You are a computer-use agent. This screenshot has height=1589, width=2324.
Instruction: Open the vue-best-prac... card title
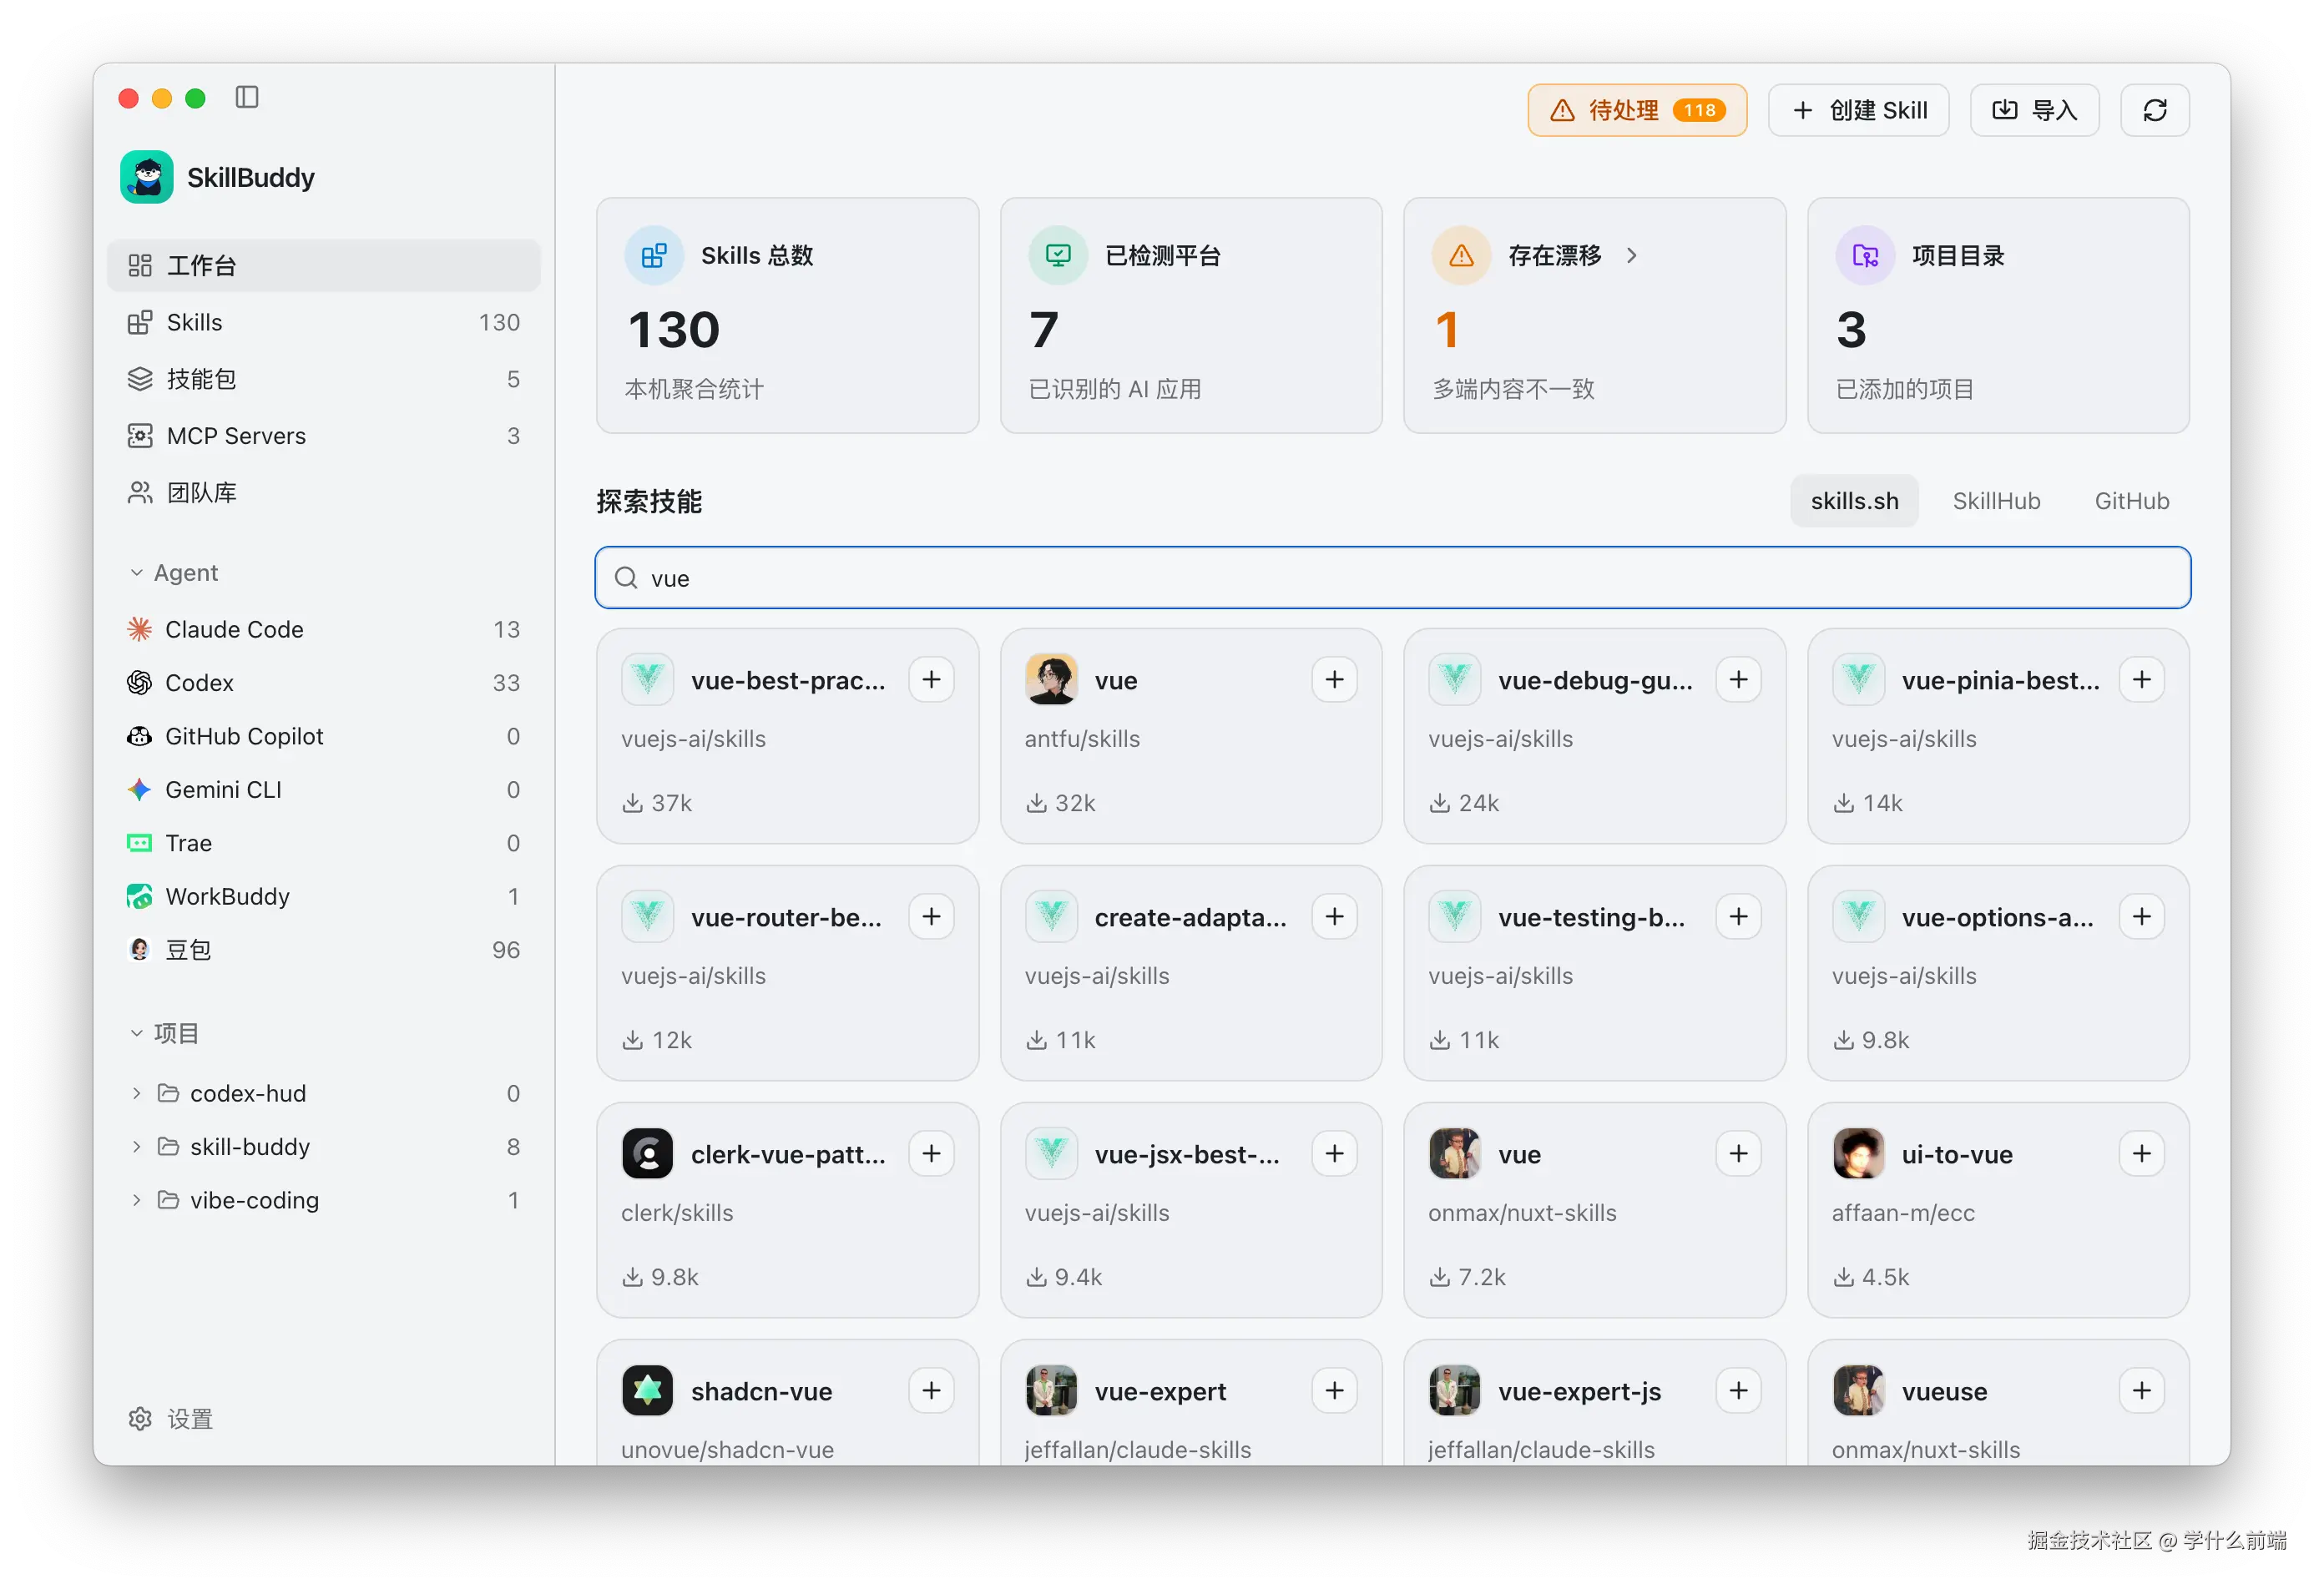pyautogui.click(x=788, y=681)
